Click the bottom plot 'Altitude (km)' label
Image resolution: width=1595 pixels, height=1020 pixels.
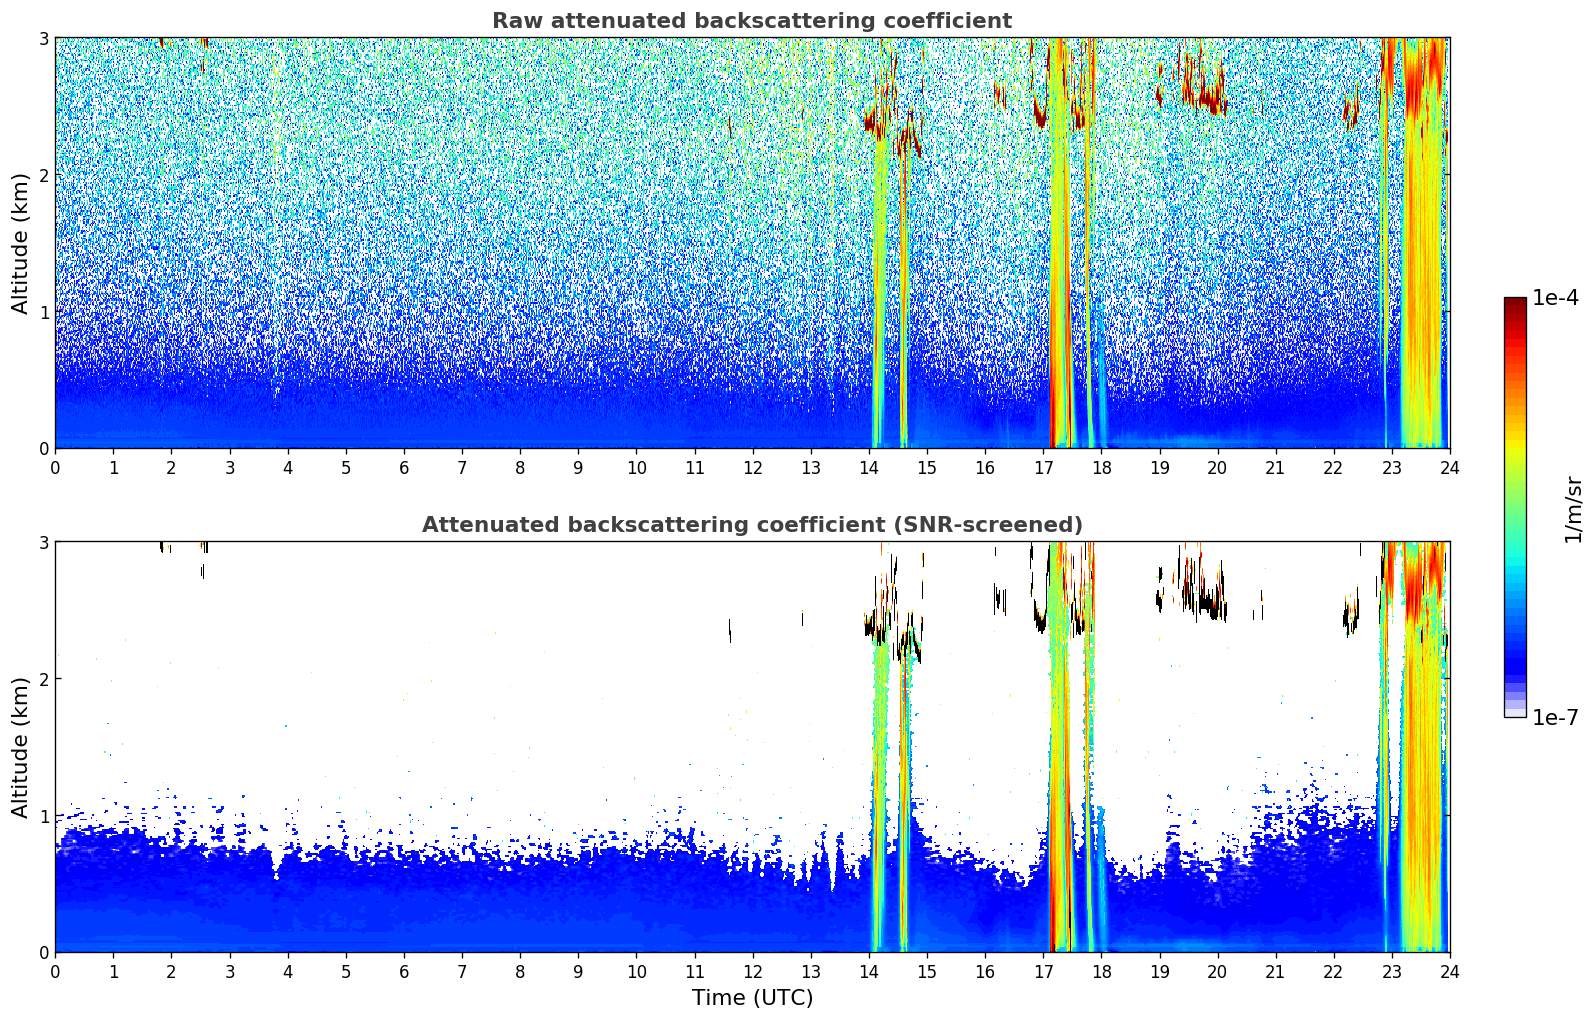[20, 747]
